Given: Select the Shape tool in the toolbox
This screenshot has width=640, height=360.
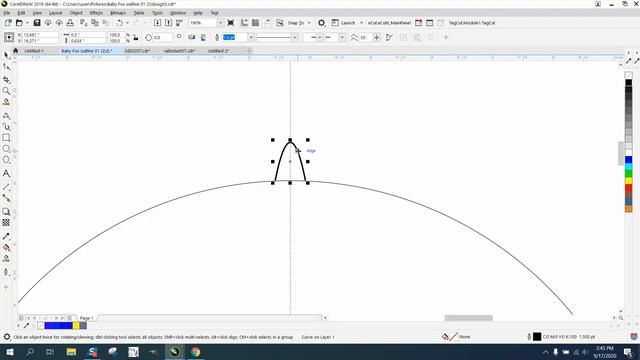Looking at the screenshot, I should click(6, 67).
